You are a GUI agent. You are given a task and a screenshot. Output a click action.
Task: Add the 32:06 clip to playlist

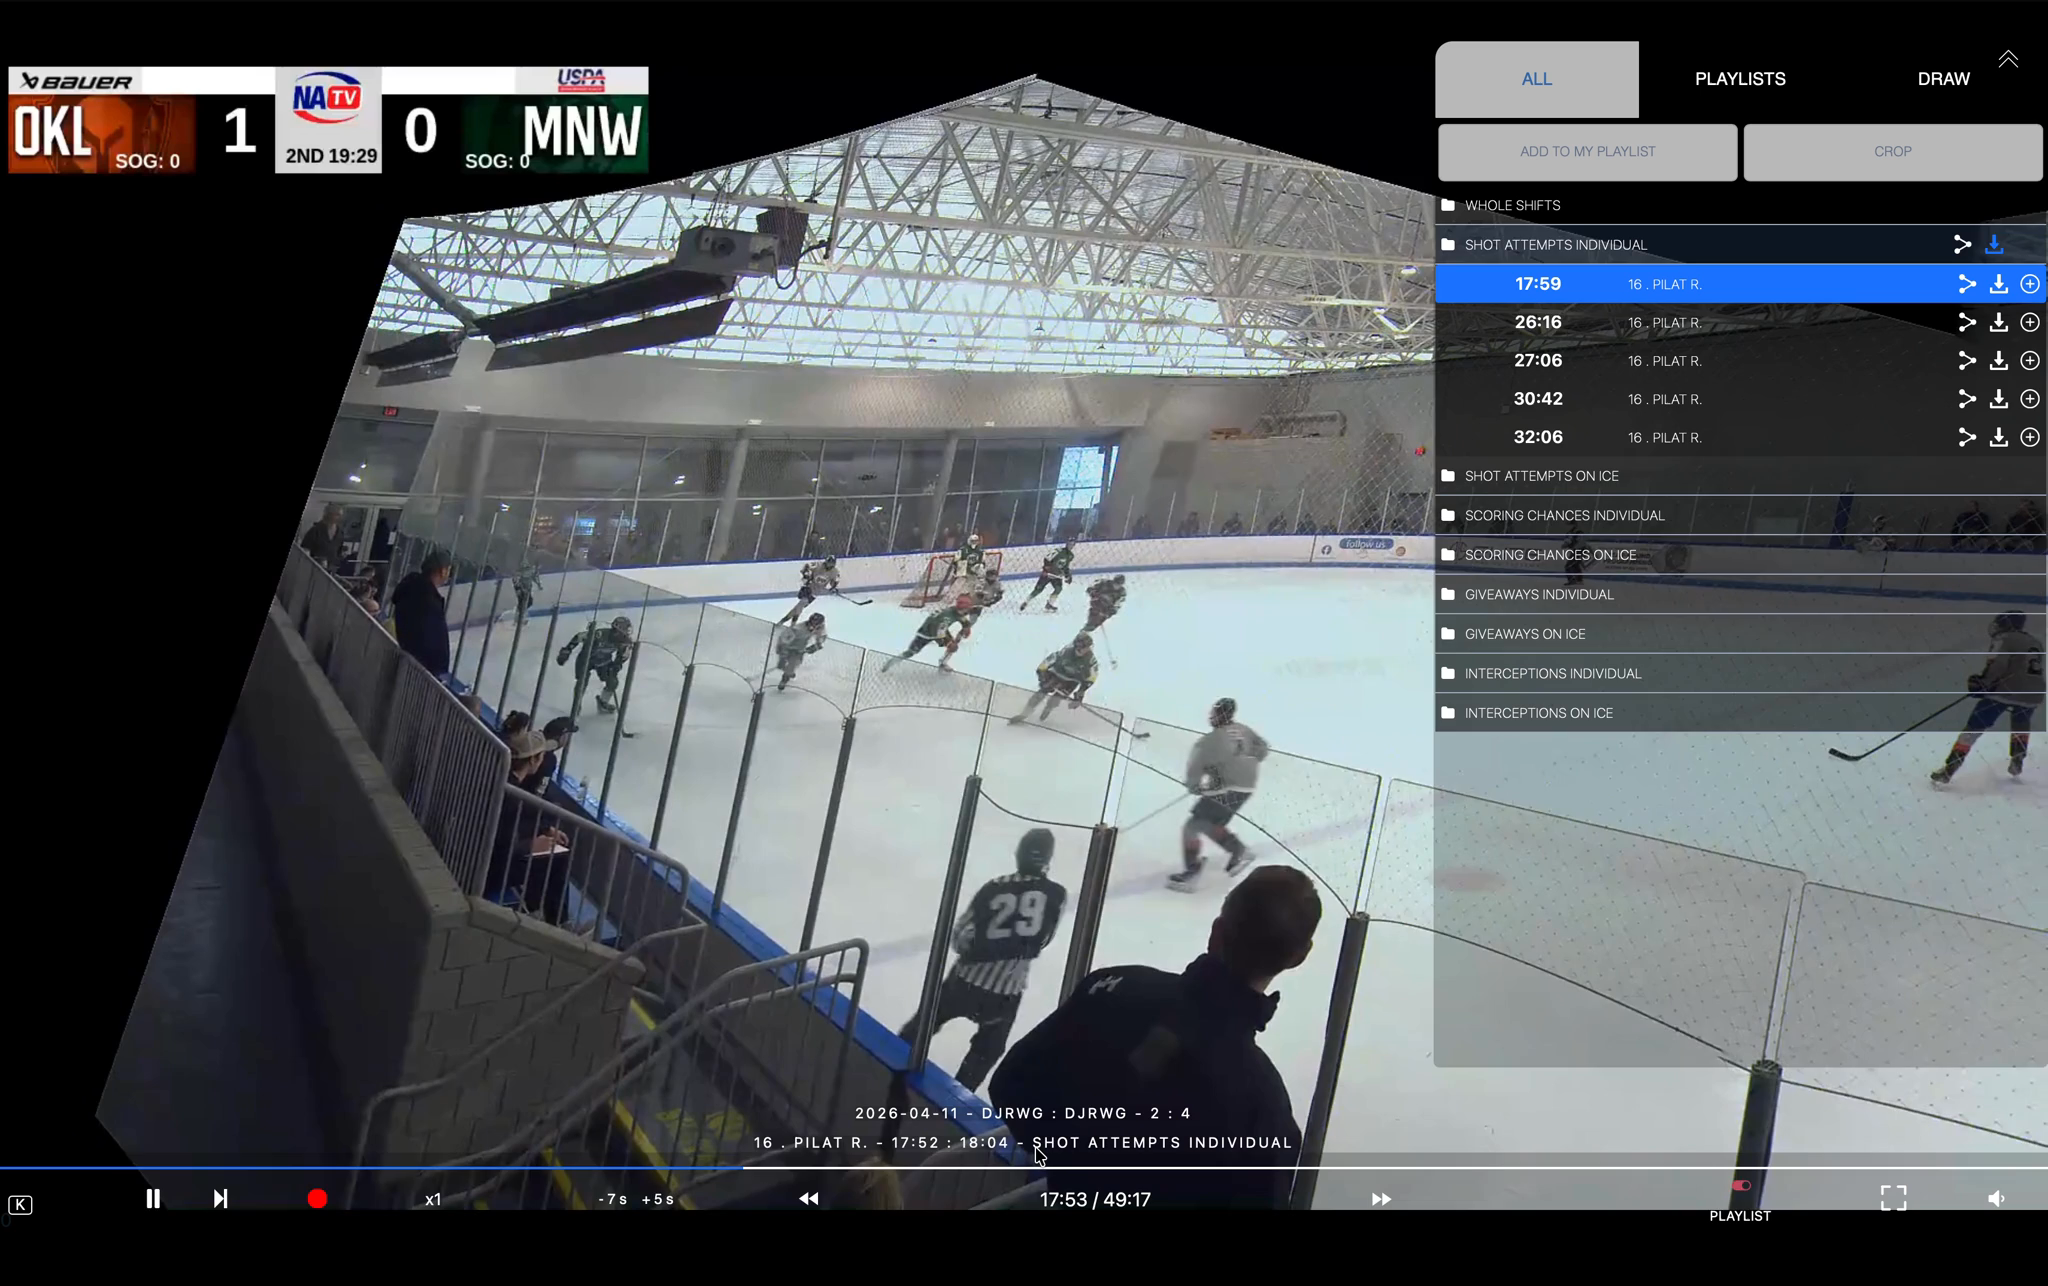2030,437
